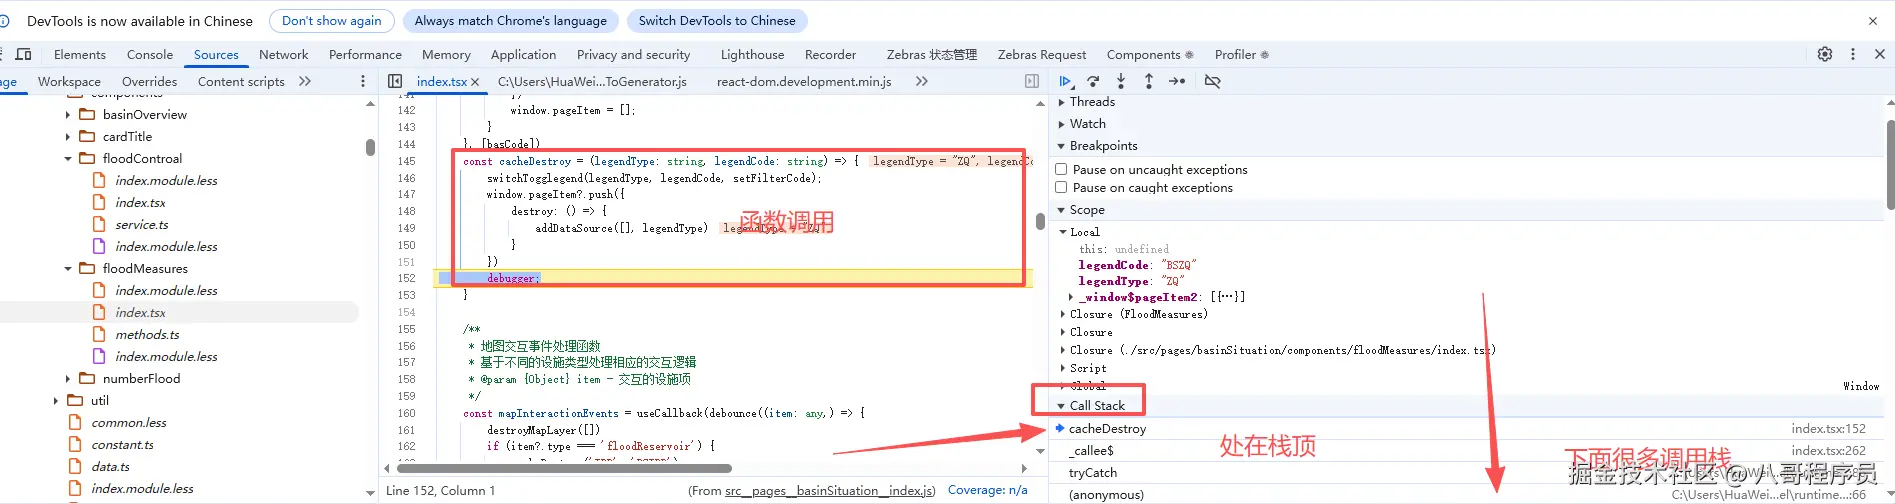1895x504 pixels.
Task: Click line number 152 gutter
Action: coord(406,278)
